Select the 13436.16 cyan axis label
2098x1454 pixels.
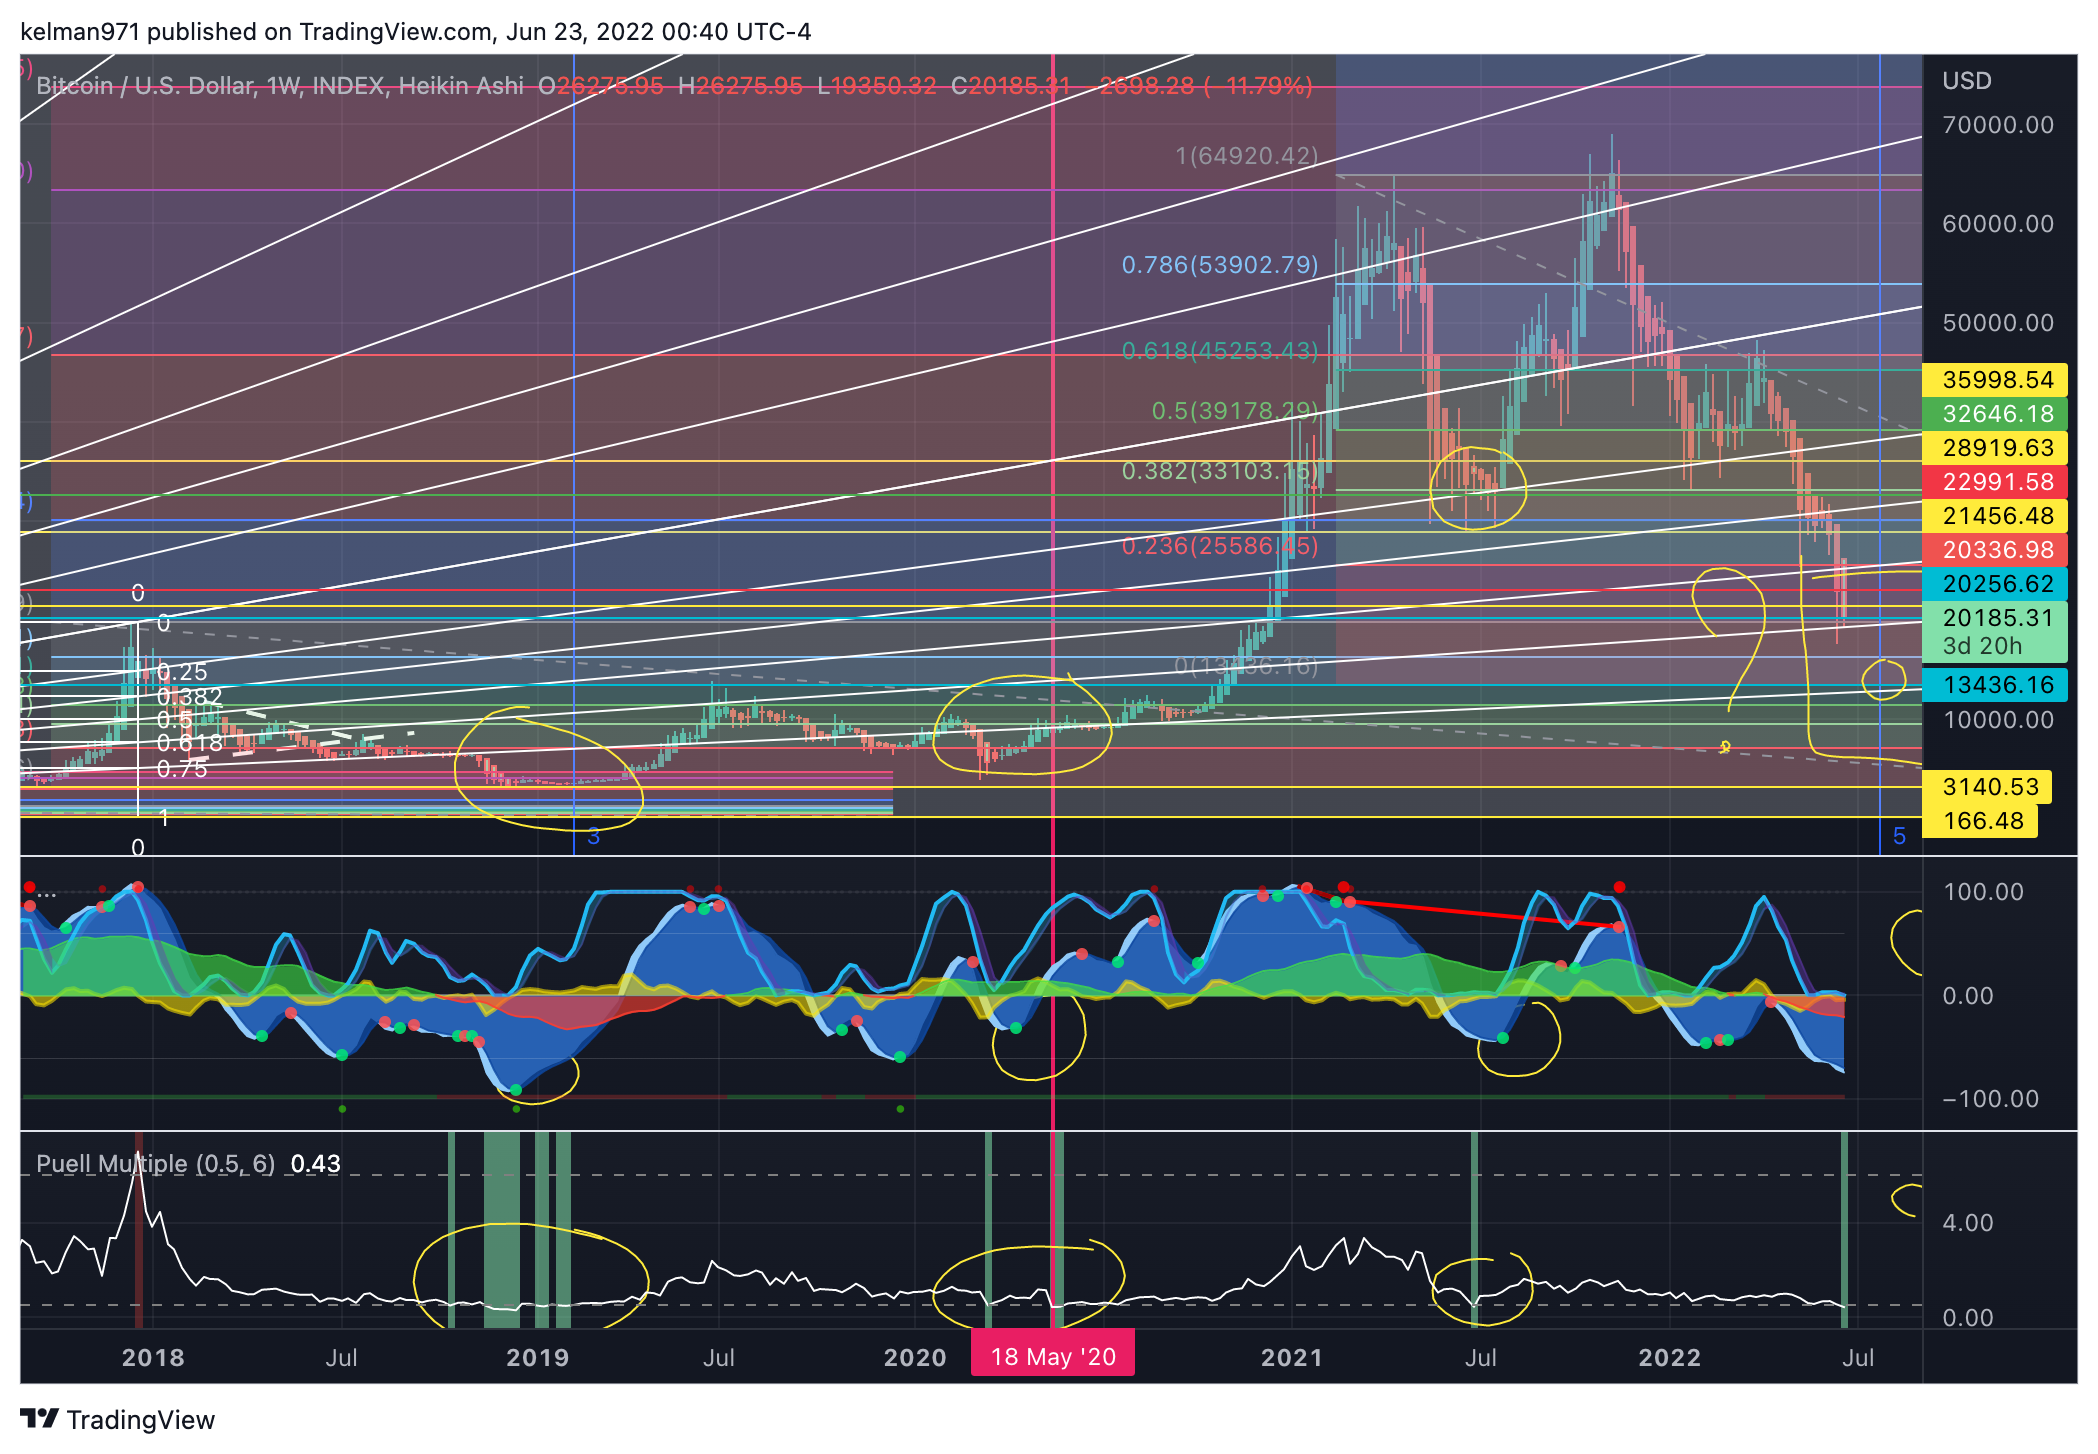pos(1994,685)
